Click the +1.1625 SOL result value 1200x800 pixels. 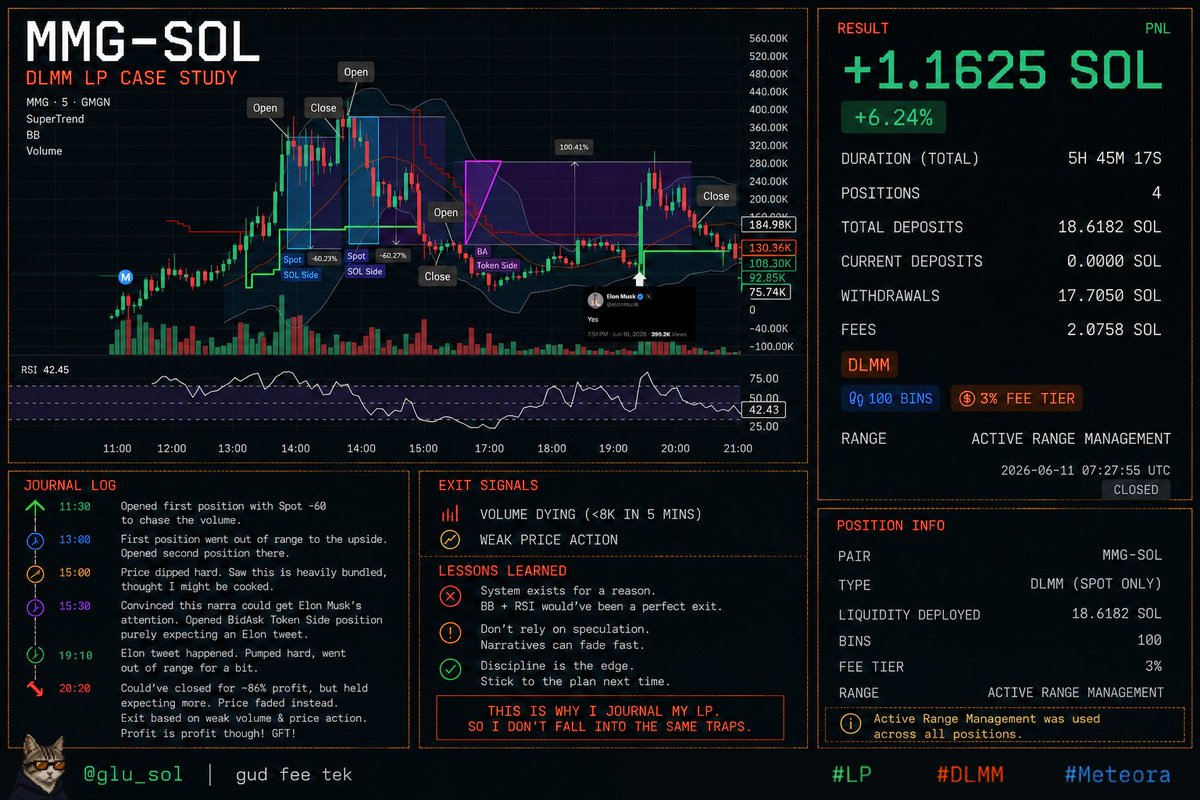pos(1003,72)
